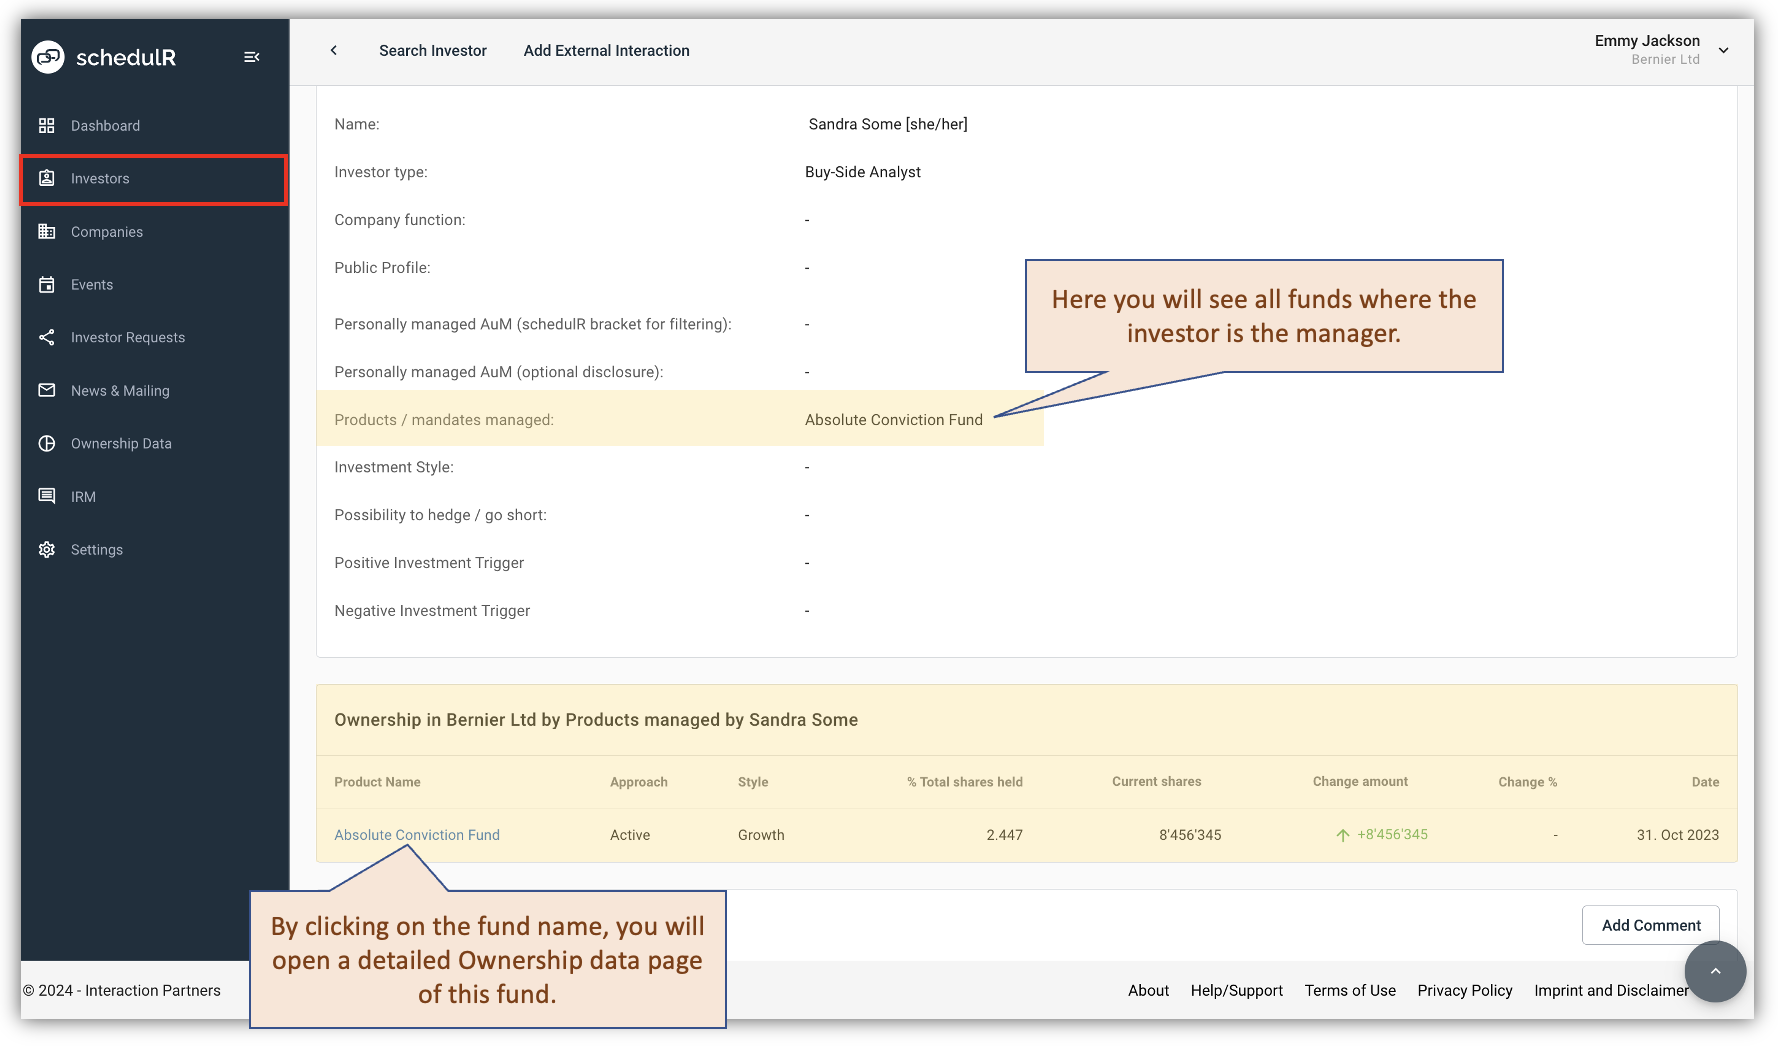Click the Add Comment button

(1649, 924)
